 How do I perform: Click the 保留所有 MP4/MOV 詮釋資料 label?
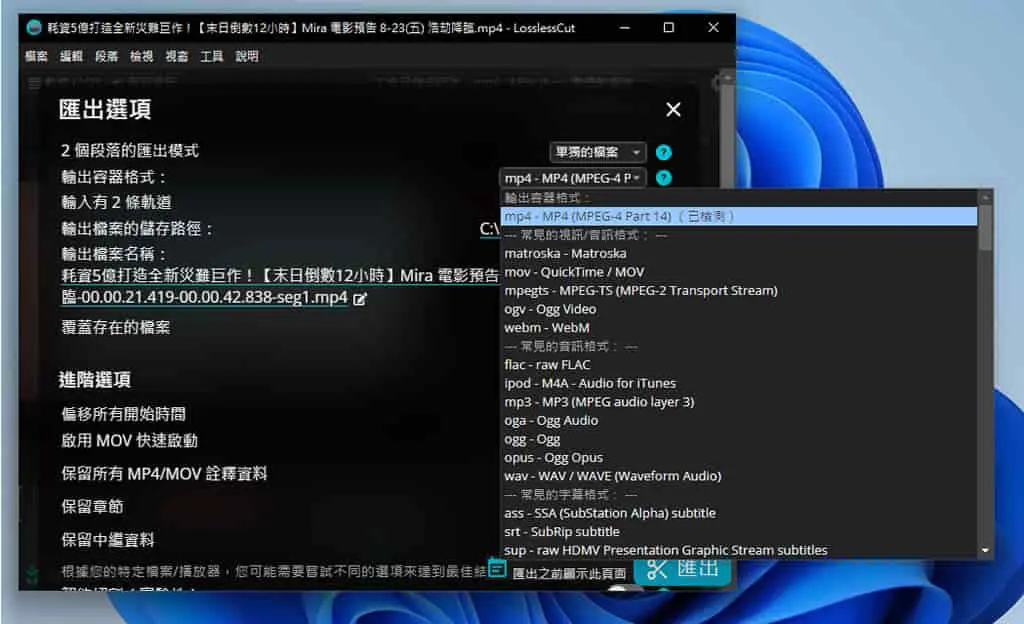coord(164,474)
